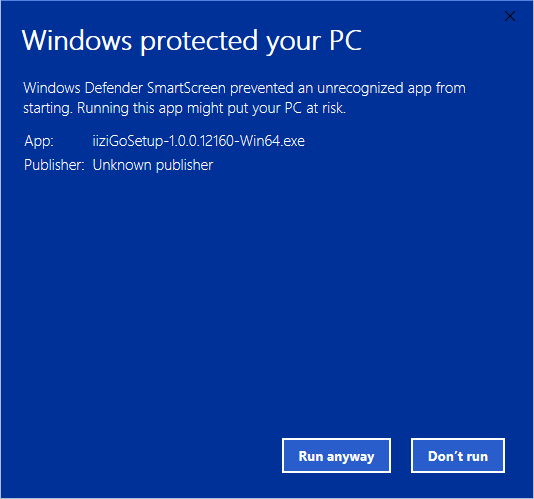Click the 'Windows Defender SmartScreen' phrase
Image resolution: width=534 pixels, height=499 pixels.
[124, 88]
